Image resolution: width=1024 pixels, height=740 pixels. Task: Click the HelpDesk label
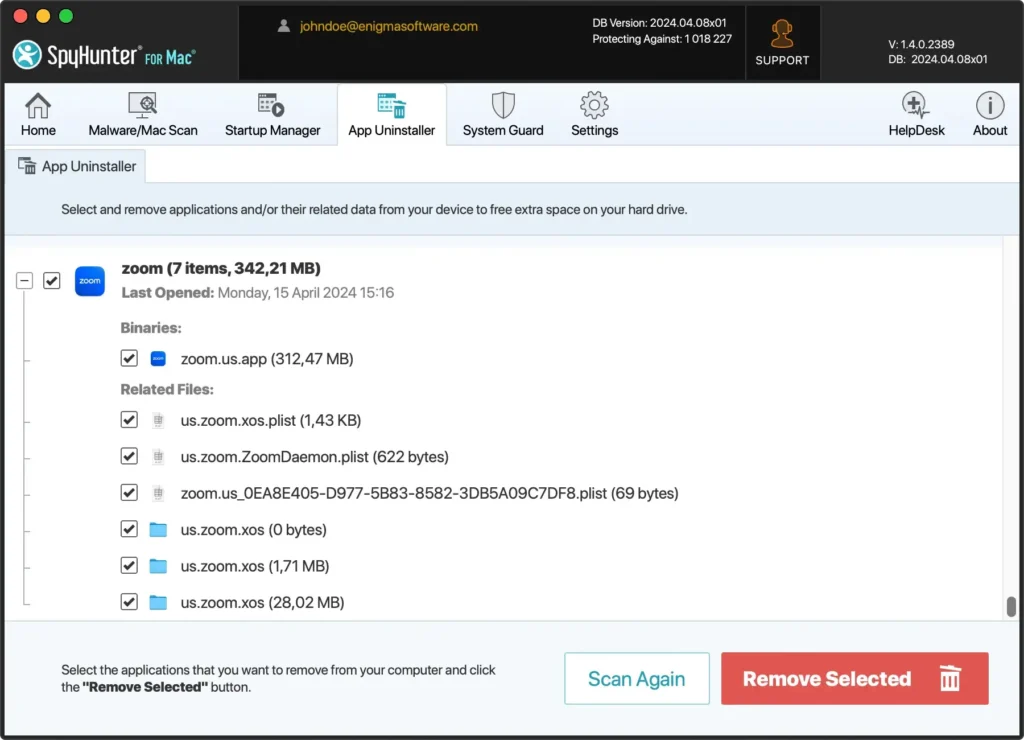pyautogui.click(x=916, y=131)
